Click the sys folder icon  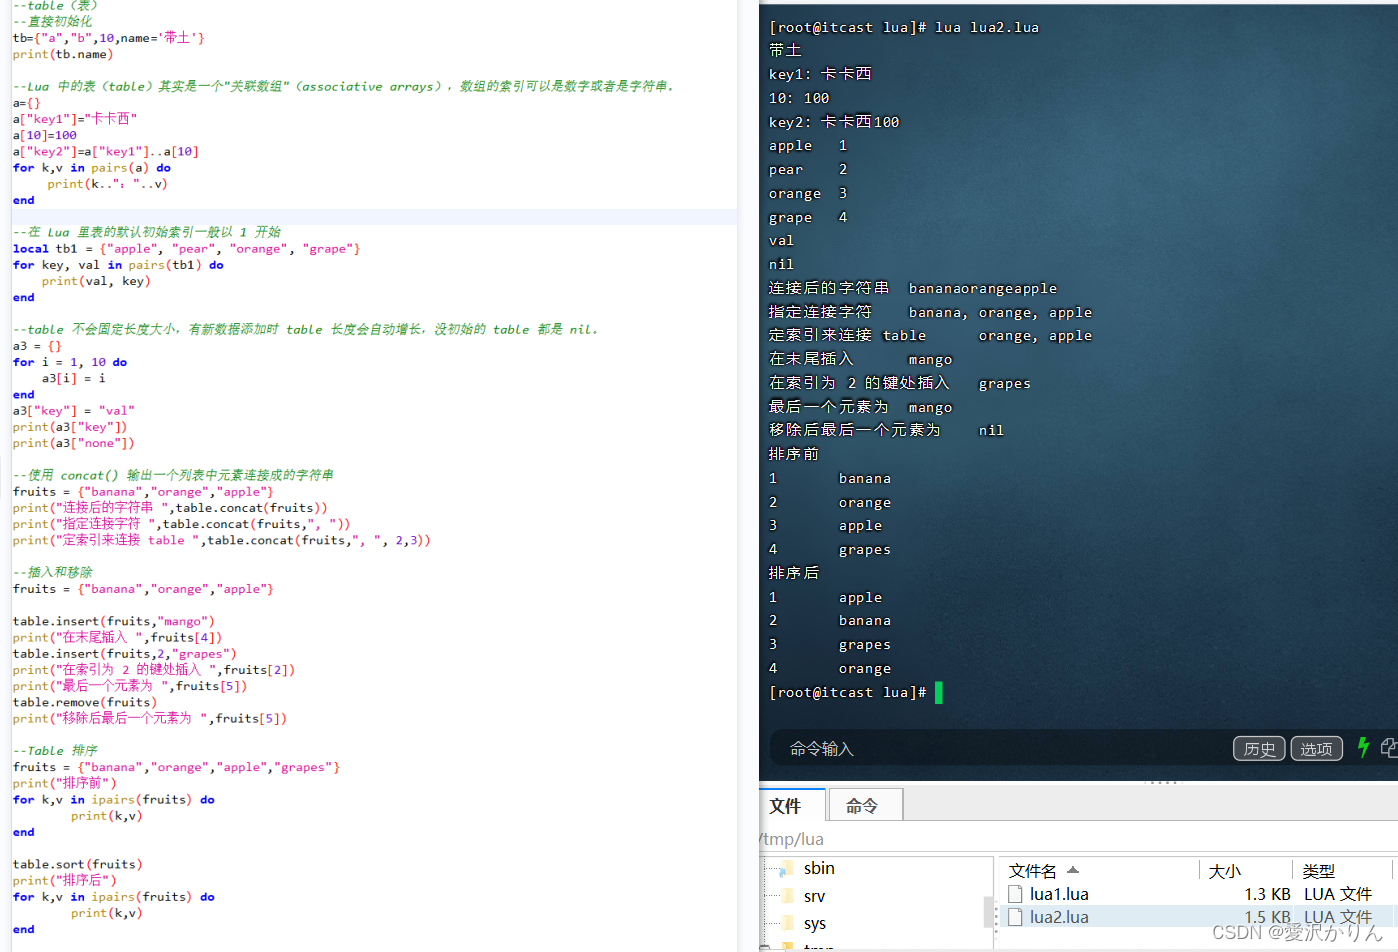(787, 923)
